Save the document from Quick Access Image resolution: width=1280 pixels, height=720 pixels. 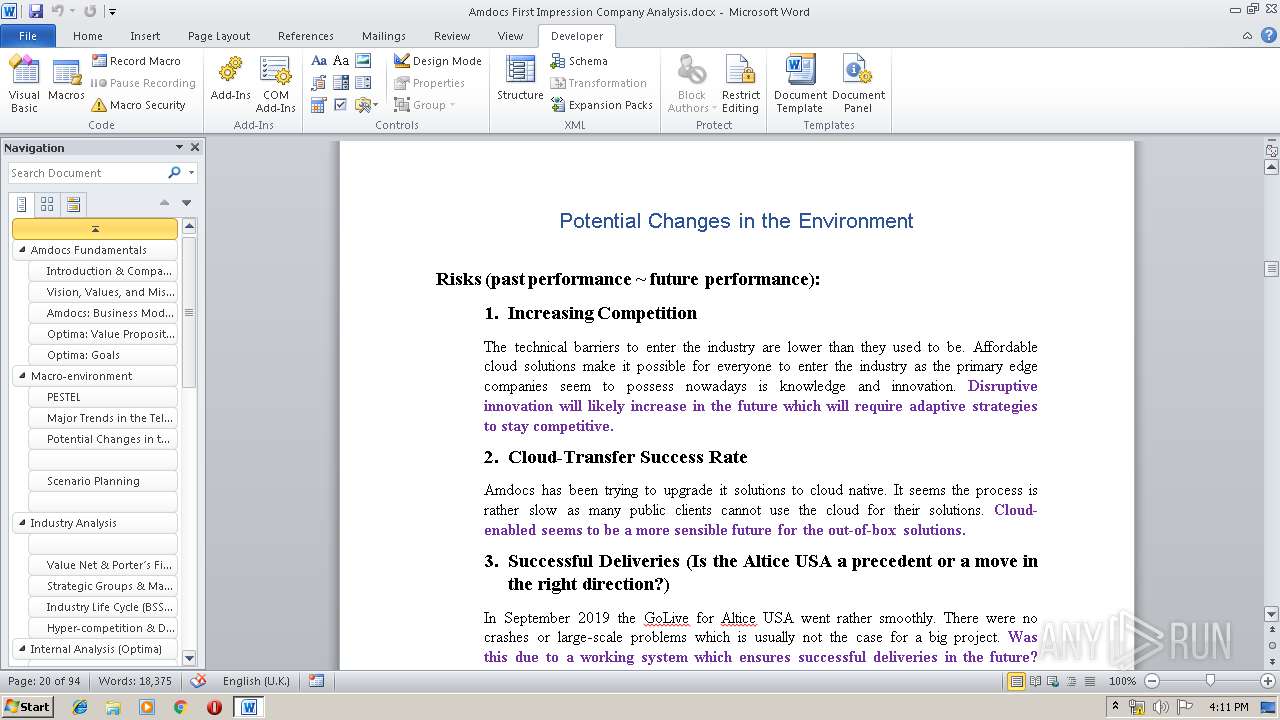tap(36, 11)
